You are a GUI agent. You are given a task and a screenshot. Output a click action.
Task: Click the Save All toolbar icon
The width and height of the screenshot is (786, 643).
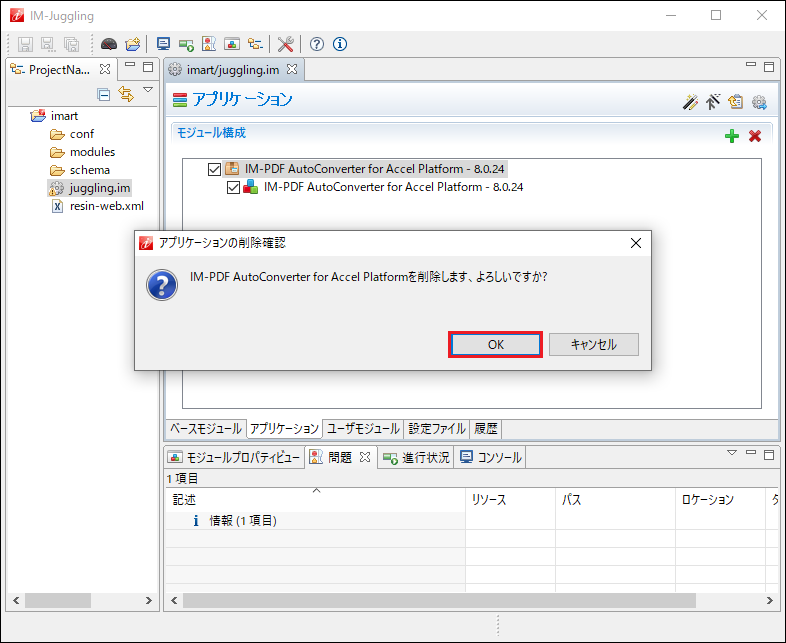(x=71, y=44)
